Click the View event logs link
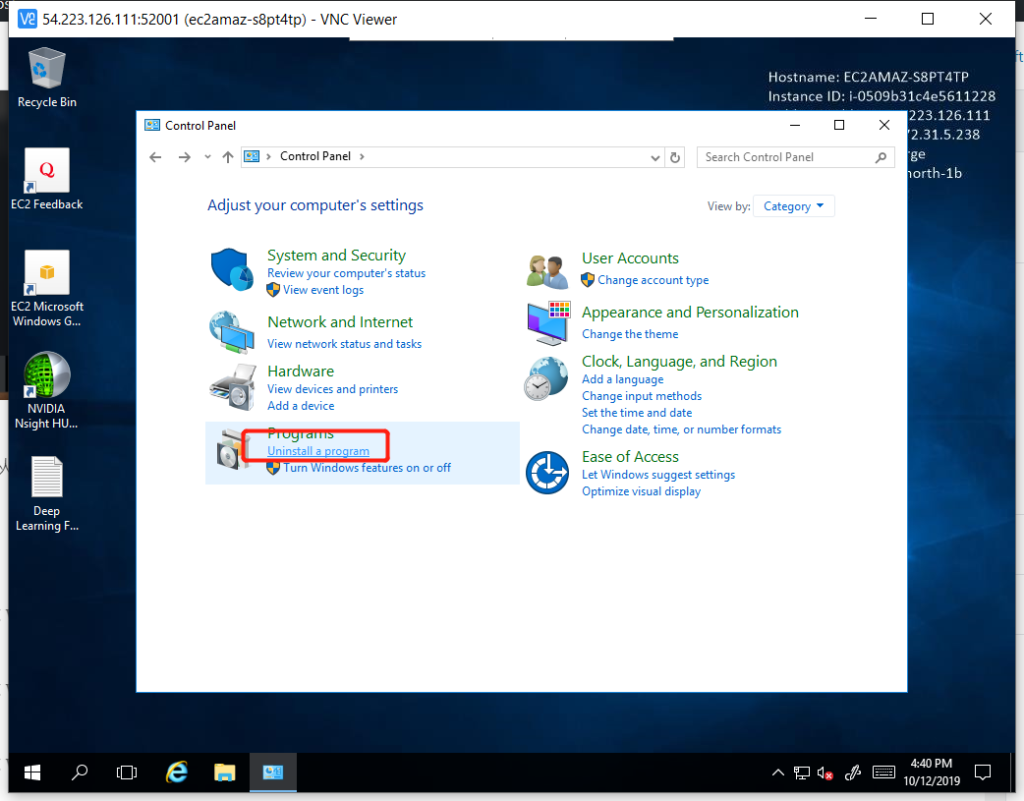The height and width of the screenshot is (801, 1024). (323, 290)
